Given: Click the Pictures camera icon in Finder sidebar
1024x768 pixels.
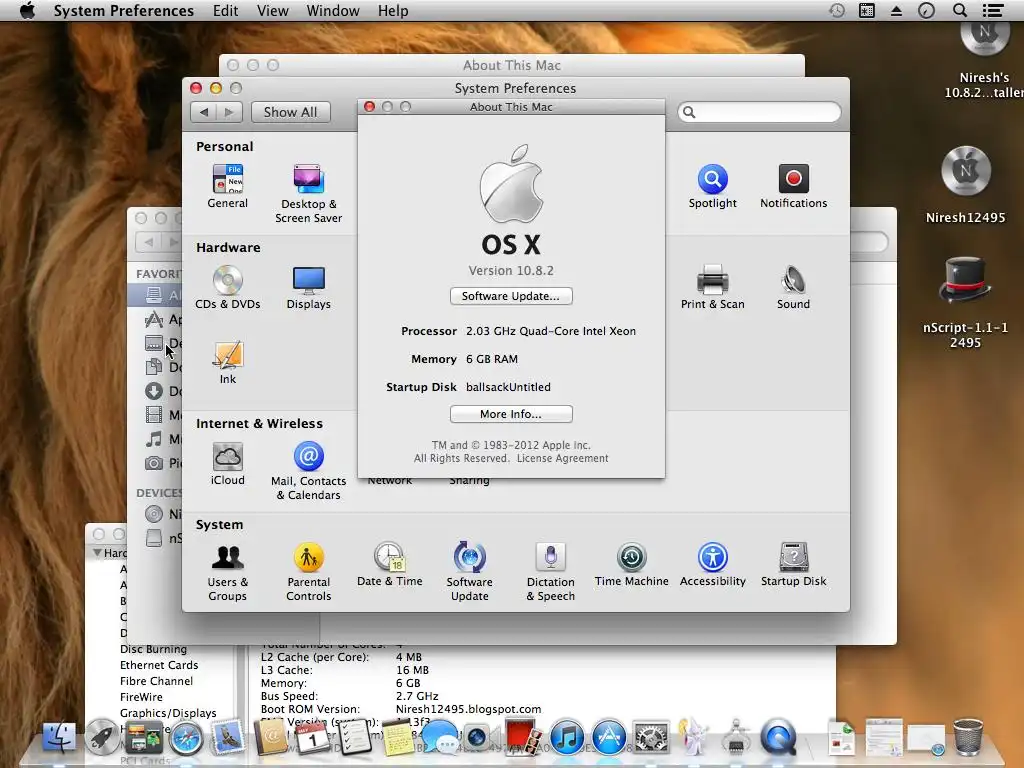Looking at the screenshot, I should (153, 463).
